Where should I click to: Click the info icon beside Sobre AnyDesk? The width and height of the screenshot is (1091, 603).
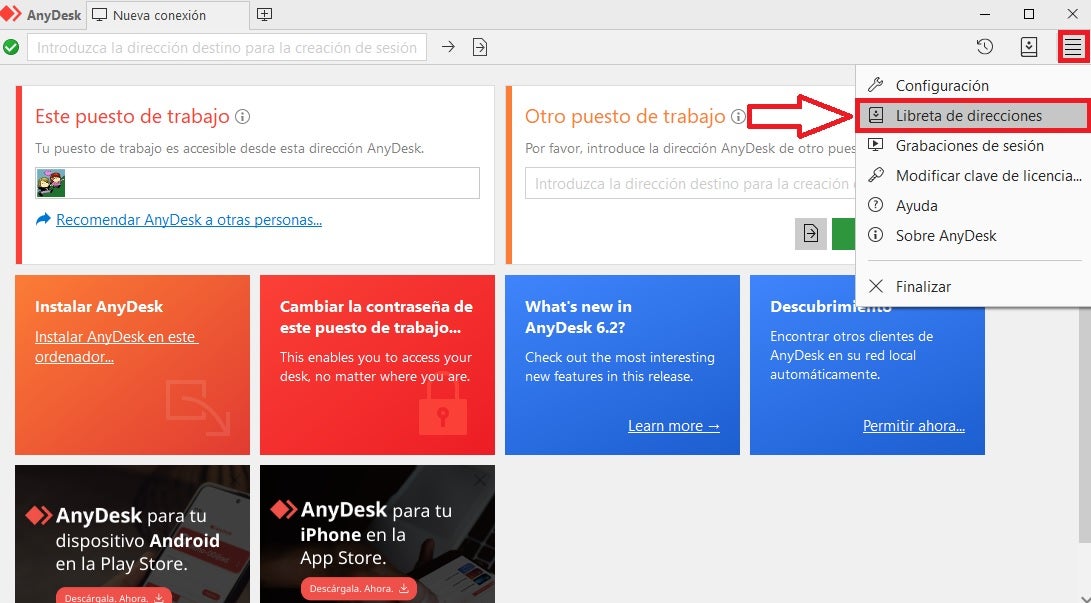(876, 235)
